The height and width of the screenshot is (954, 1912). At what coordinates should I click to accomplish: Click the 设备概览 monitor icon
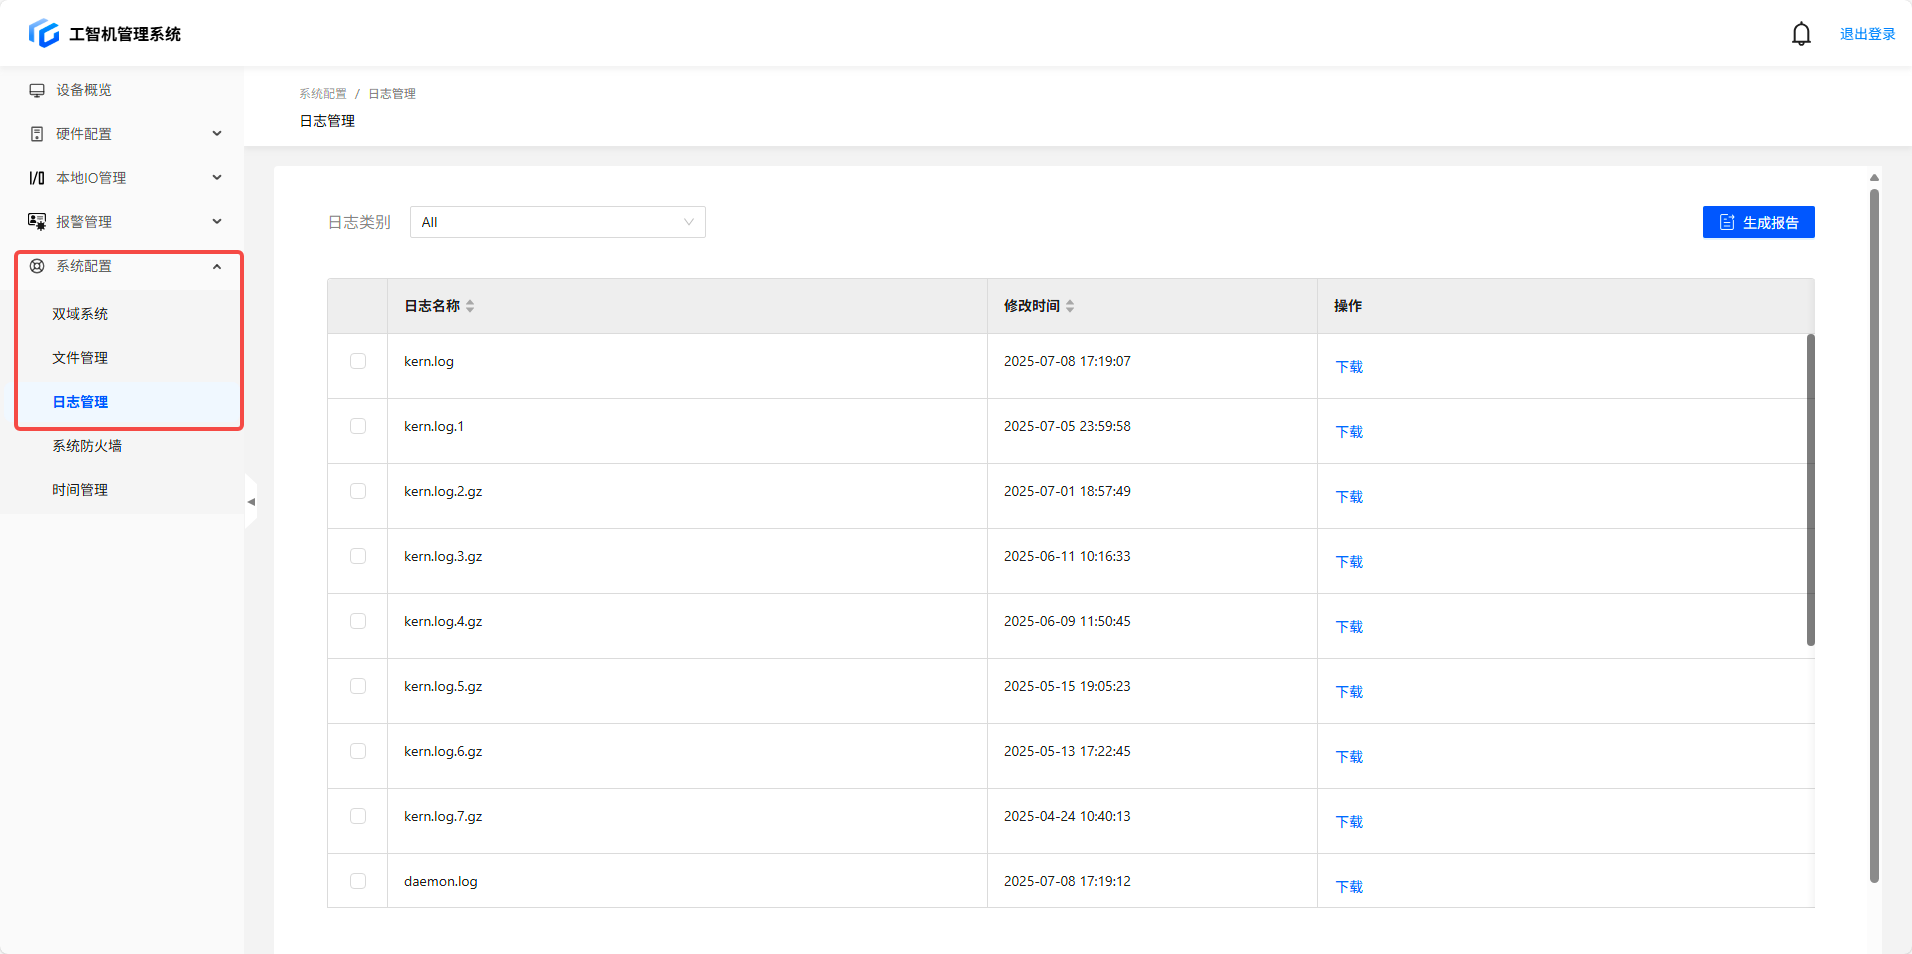pyautogui.click(x=37, y=90)
